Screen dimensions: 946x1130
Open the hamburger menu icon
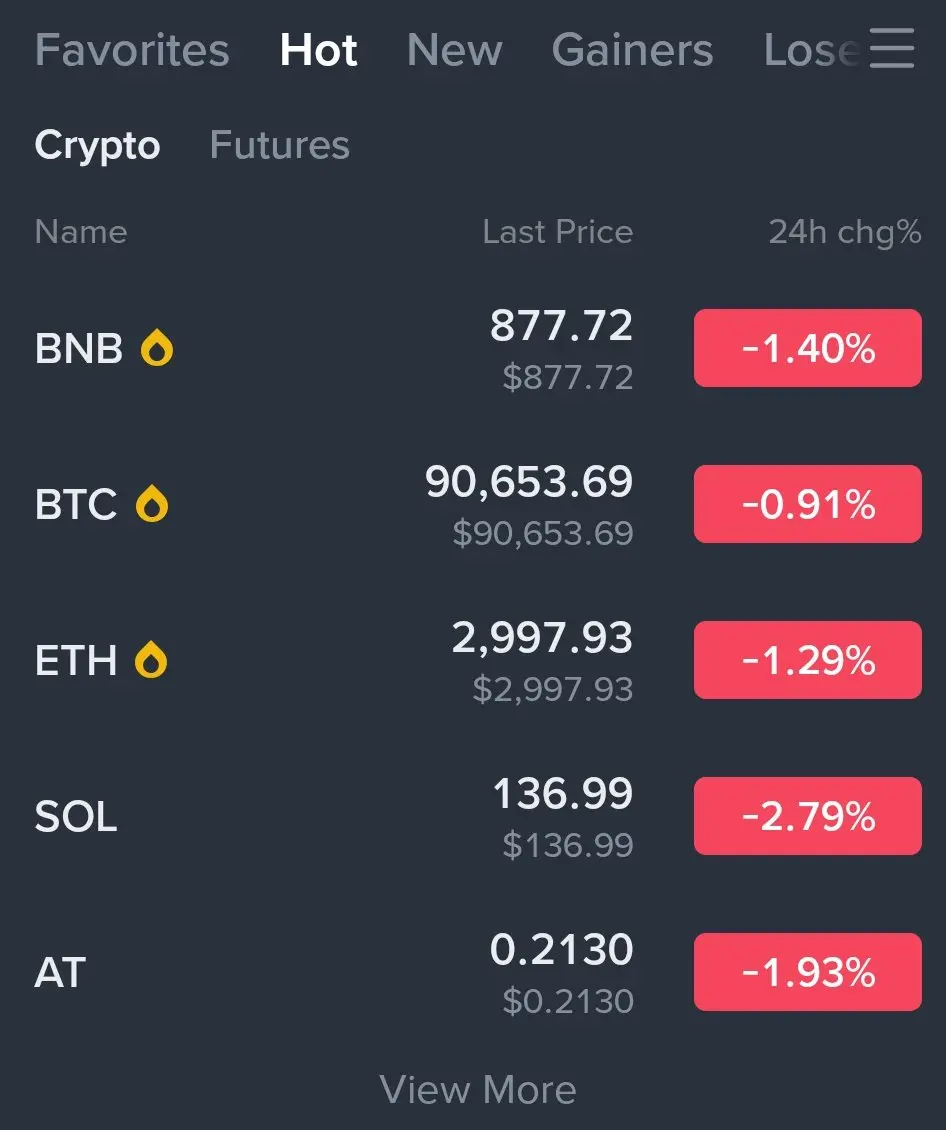click(x=891, y=48)
